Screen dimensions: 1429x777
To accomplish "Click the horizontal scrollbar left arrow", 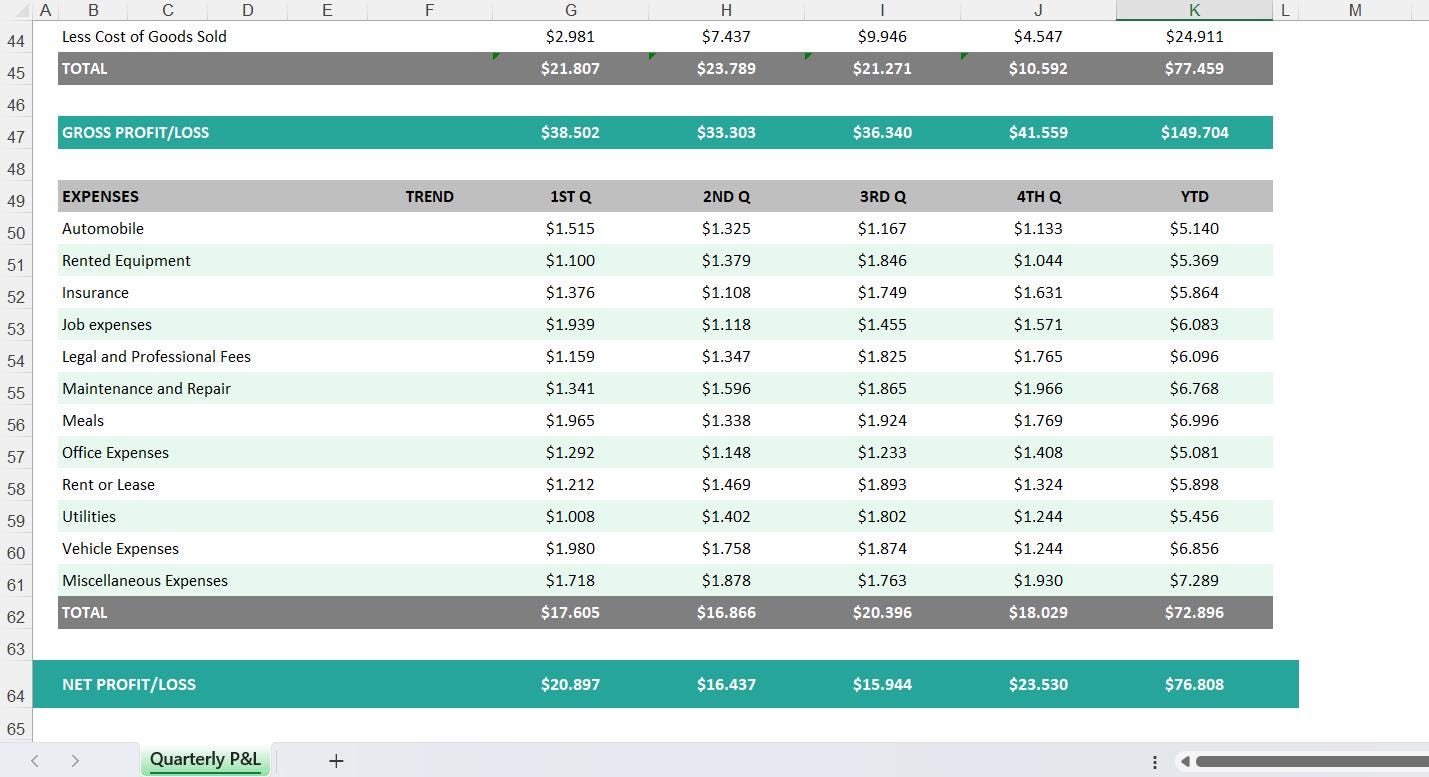I will pos(1186,762).
